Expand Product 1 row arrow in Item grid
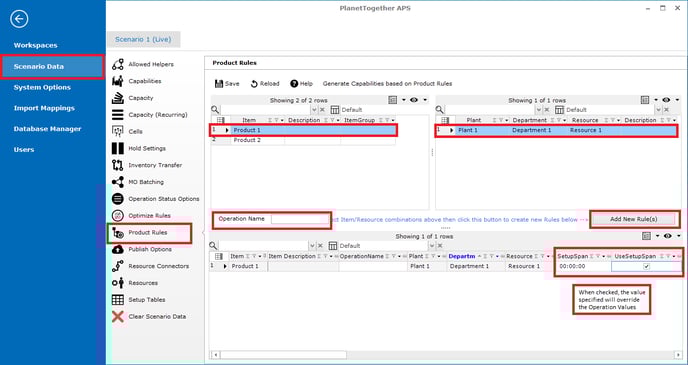Image resolution: width=688 pixels, height=365 pixels. pyautogui.click(x=227, y=130)
